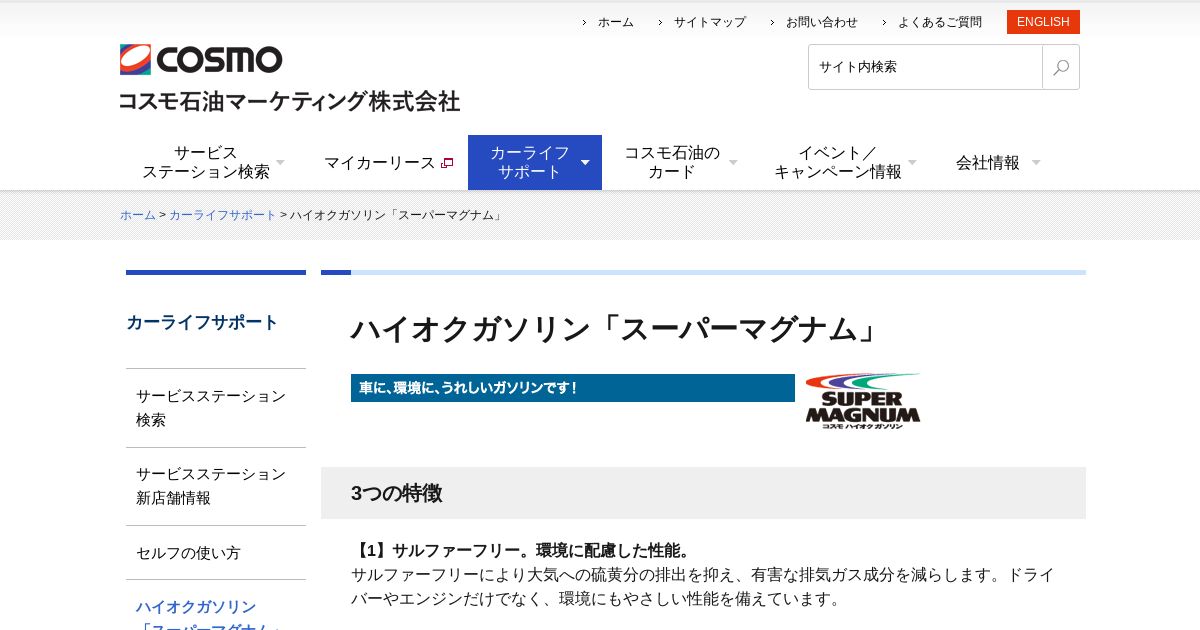Open the top ホーム utility link
1200x630 pixels.
tap(615, 22)
